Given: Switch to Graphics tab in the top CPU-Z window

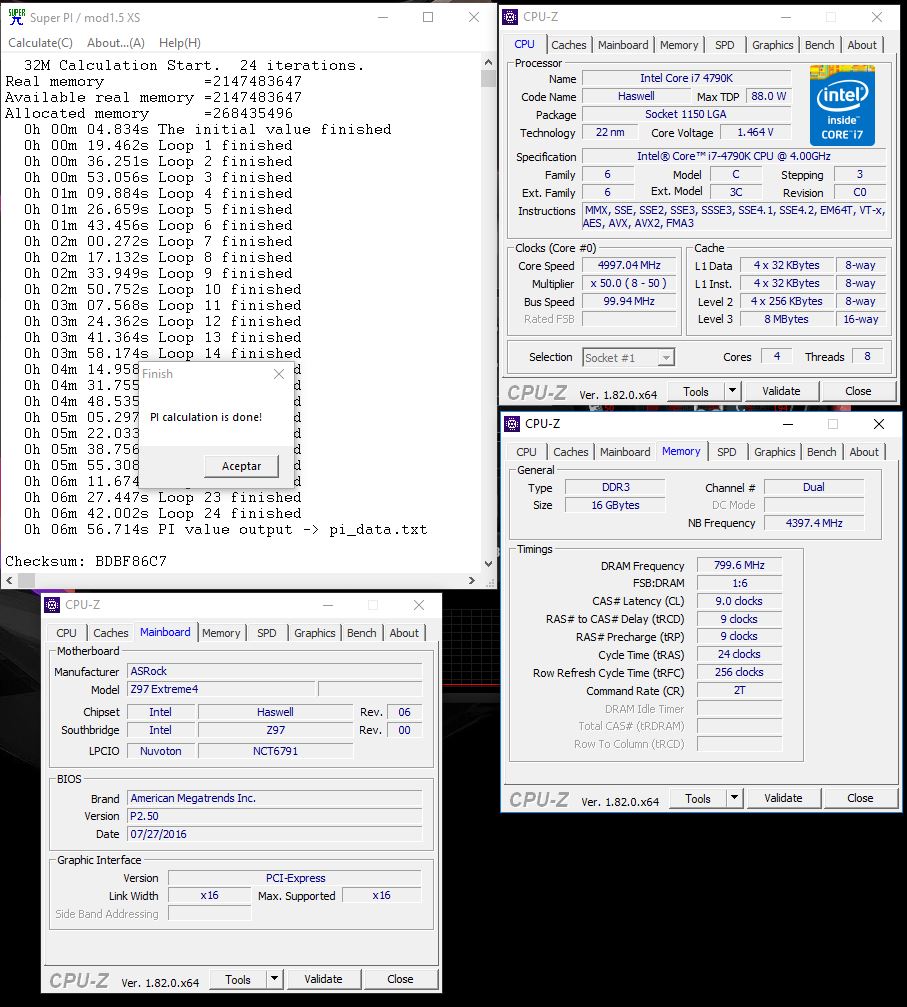Looking at the screenshot, I should [773, 45].
